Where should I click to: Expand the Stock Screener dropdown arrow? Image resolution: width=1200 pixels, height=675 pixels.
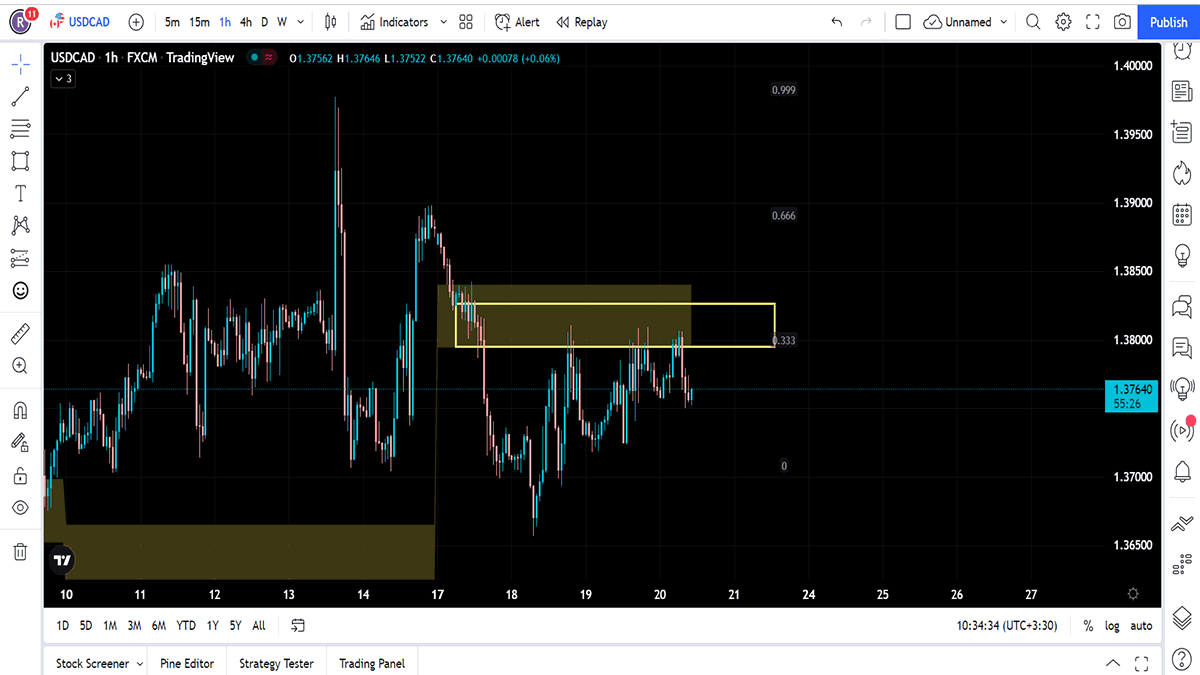pyautogui.click(x=139, y=664)
